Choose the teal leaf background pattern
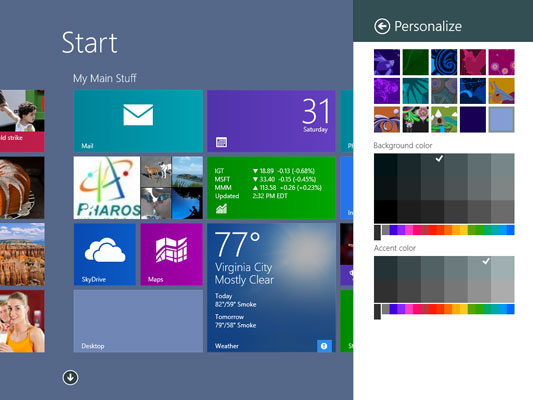 click(x=415, y=91)
